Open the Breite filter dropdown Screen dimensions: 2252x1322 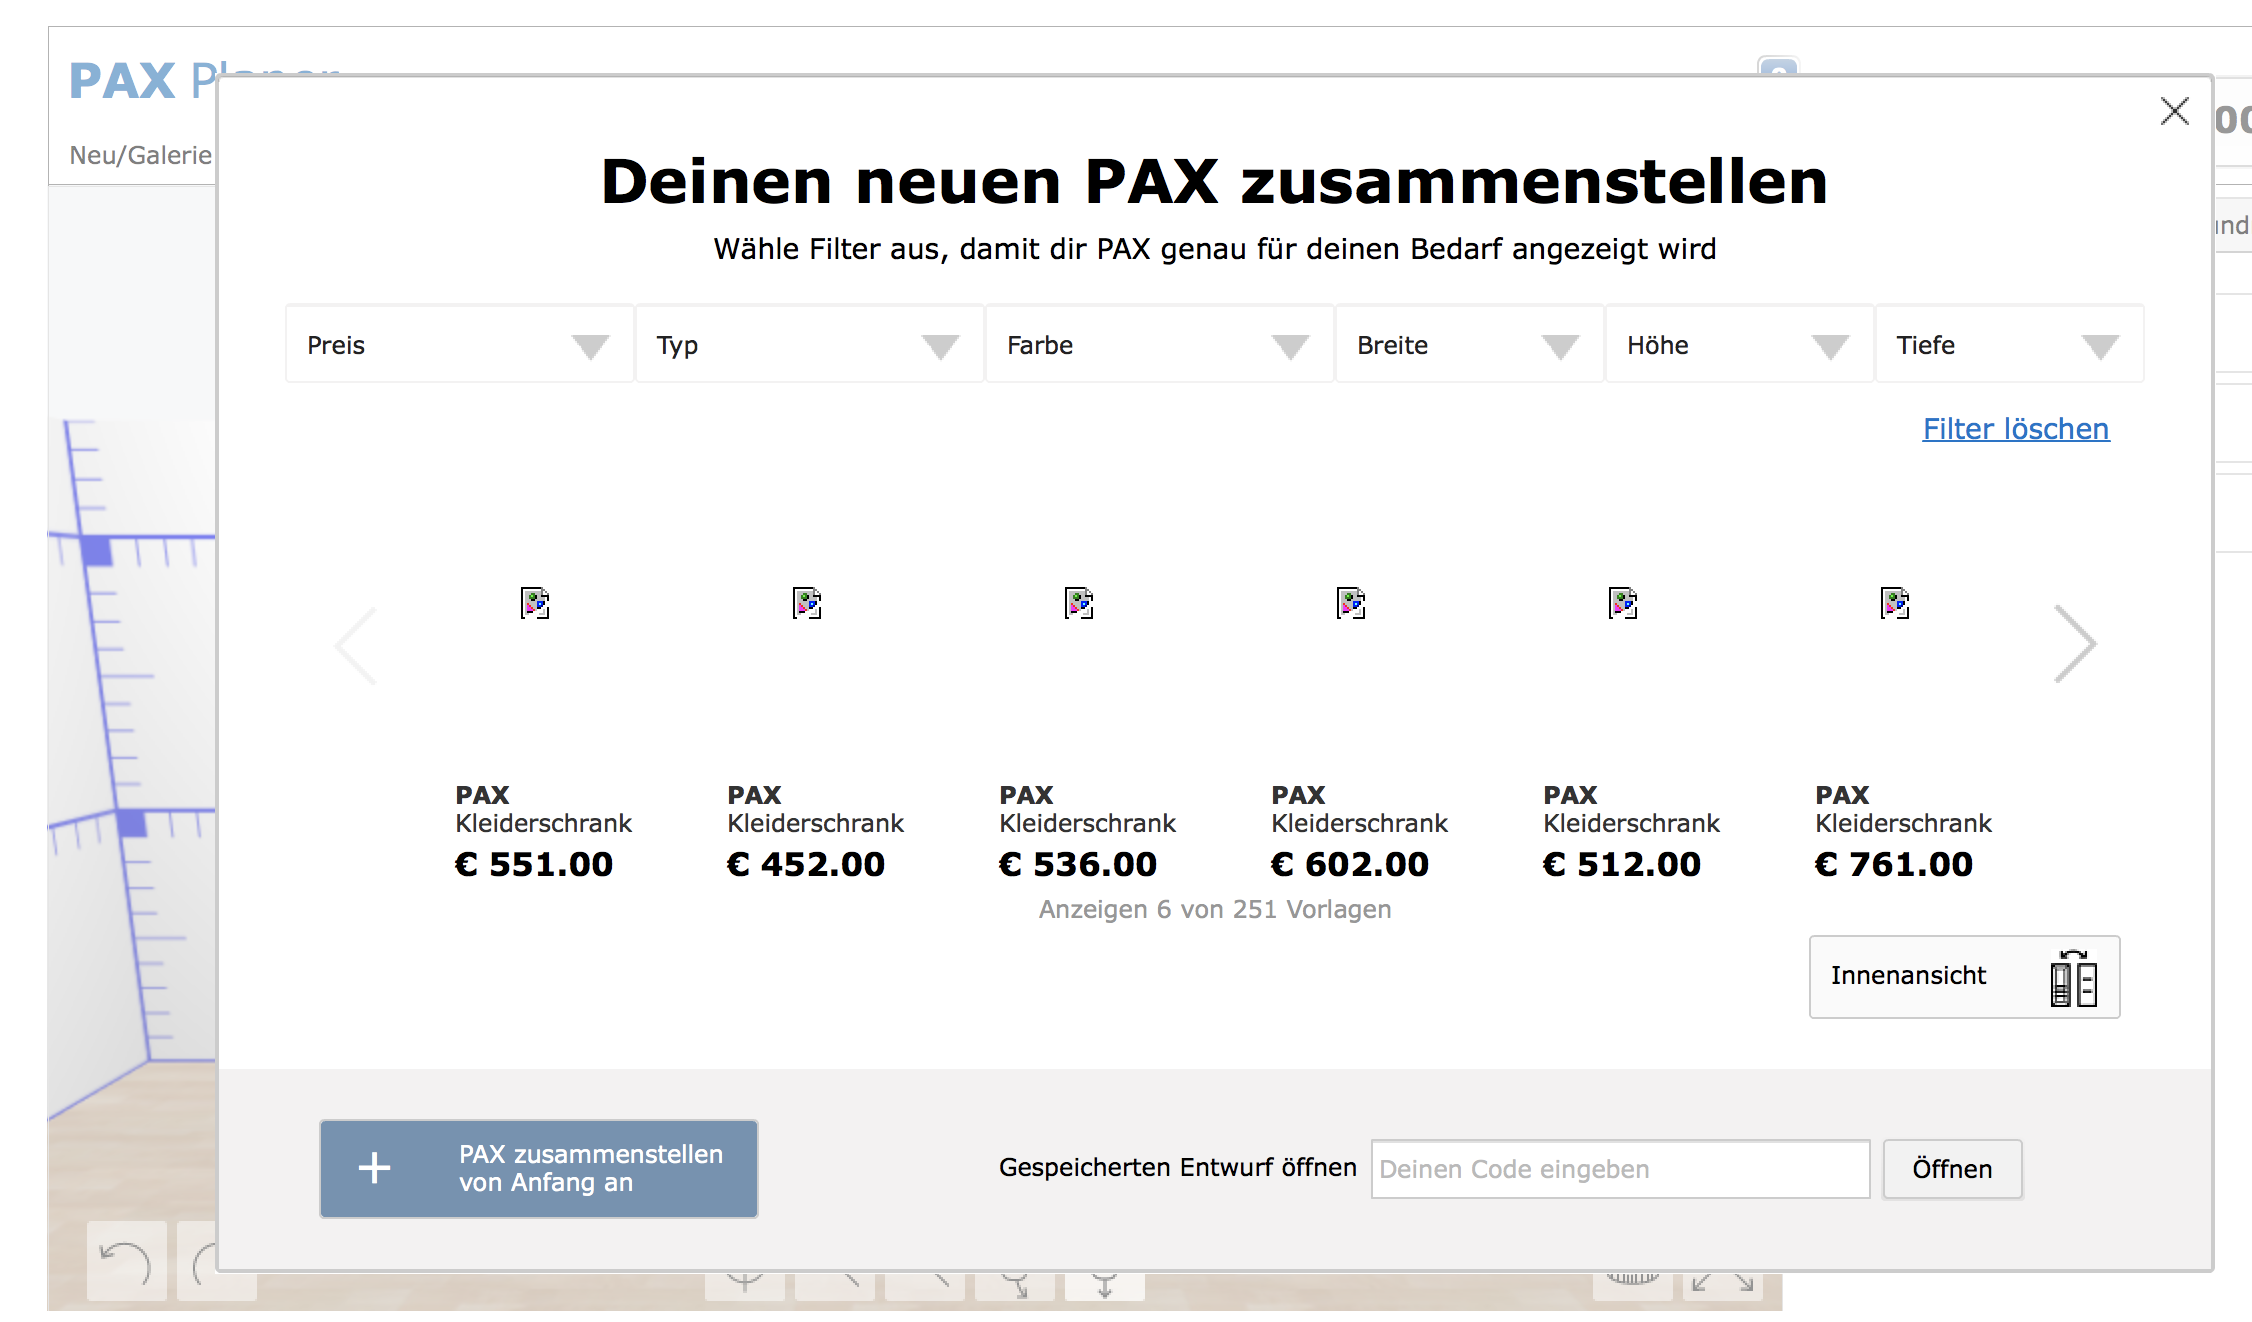[x=1469, y=345]
